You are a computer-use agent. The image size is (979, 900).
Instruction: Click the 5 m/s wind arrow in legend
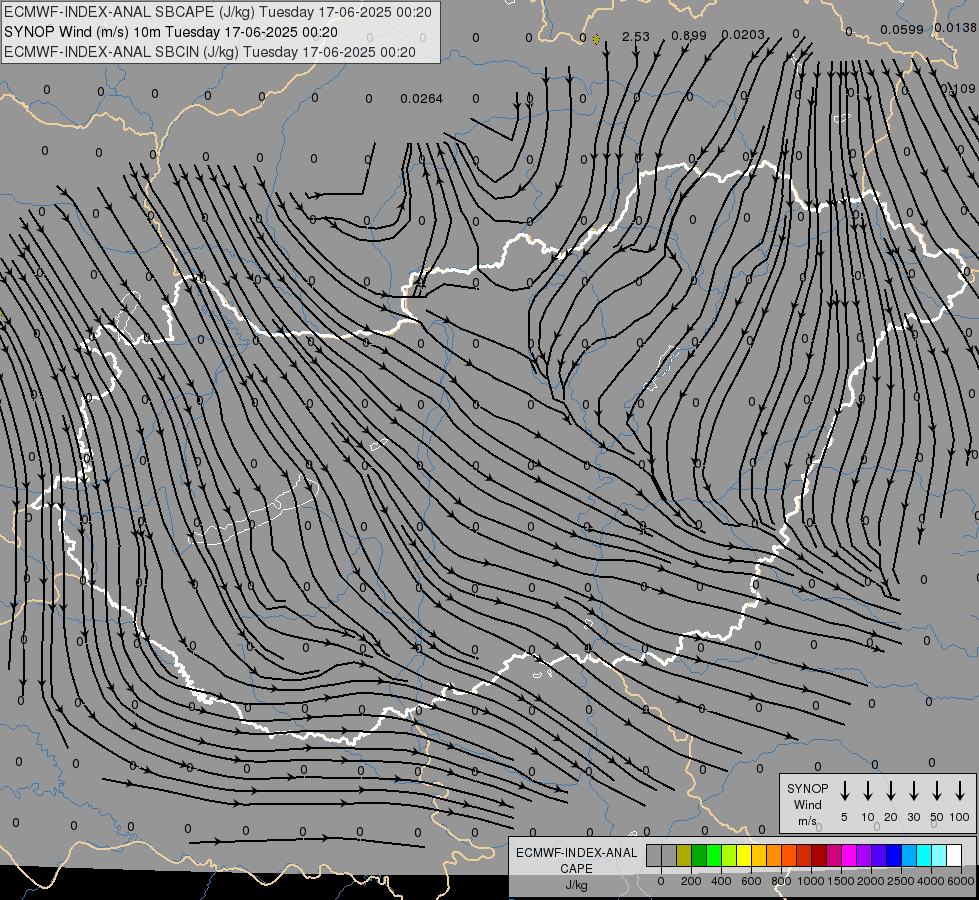click(x=844, y=791)
